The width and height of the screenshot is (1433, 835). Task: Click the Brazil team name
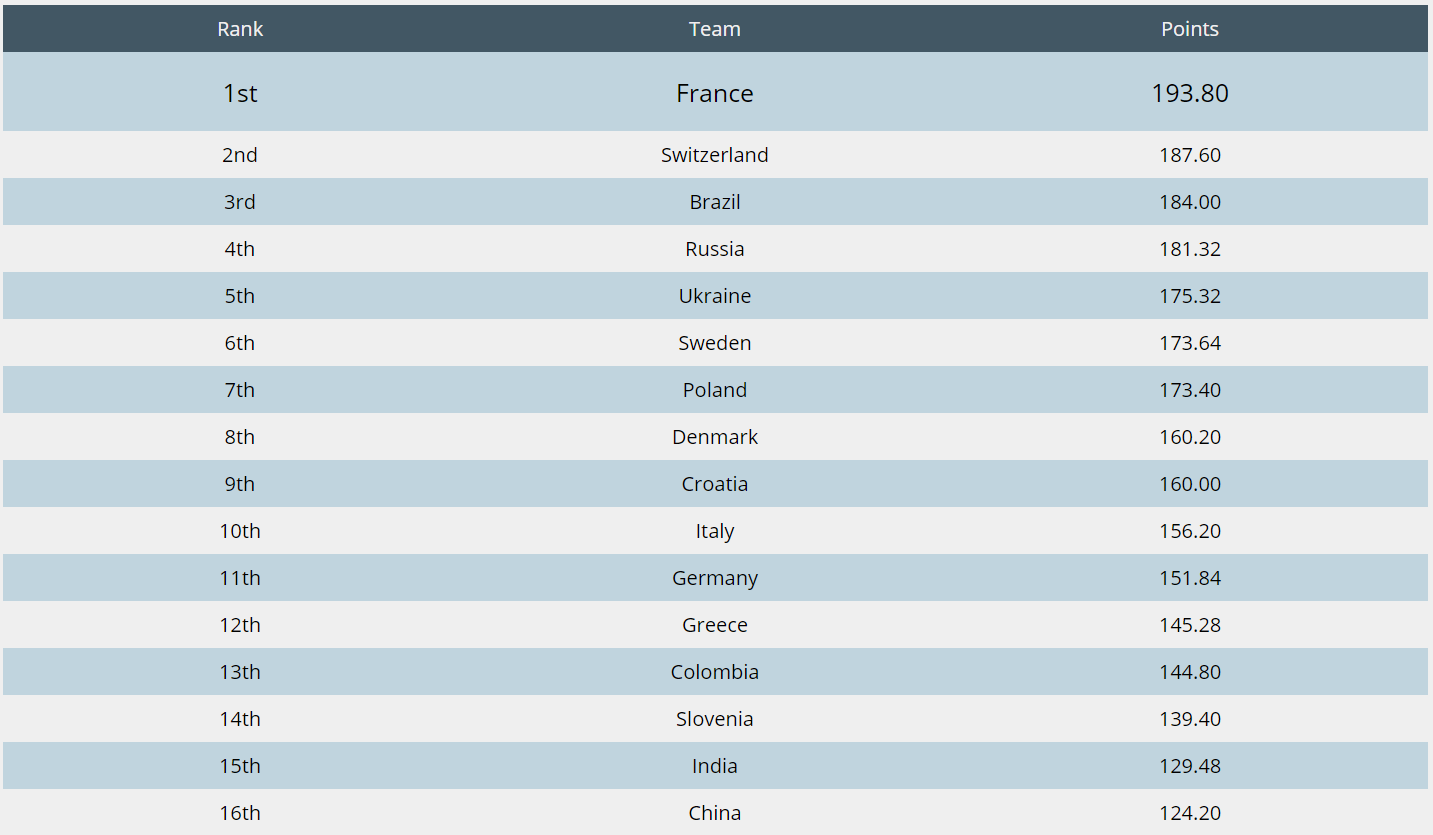click(x=715, y=202)
